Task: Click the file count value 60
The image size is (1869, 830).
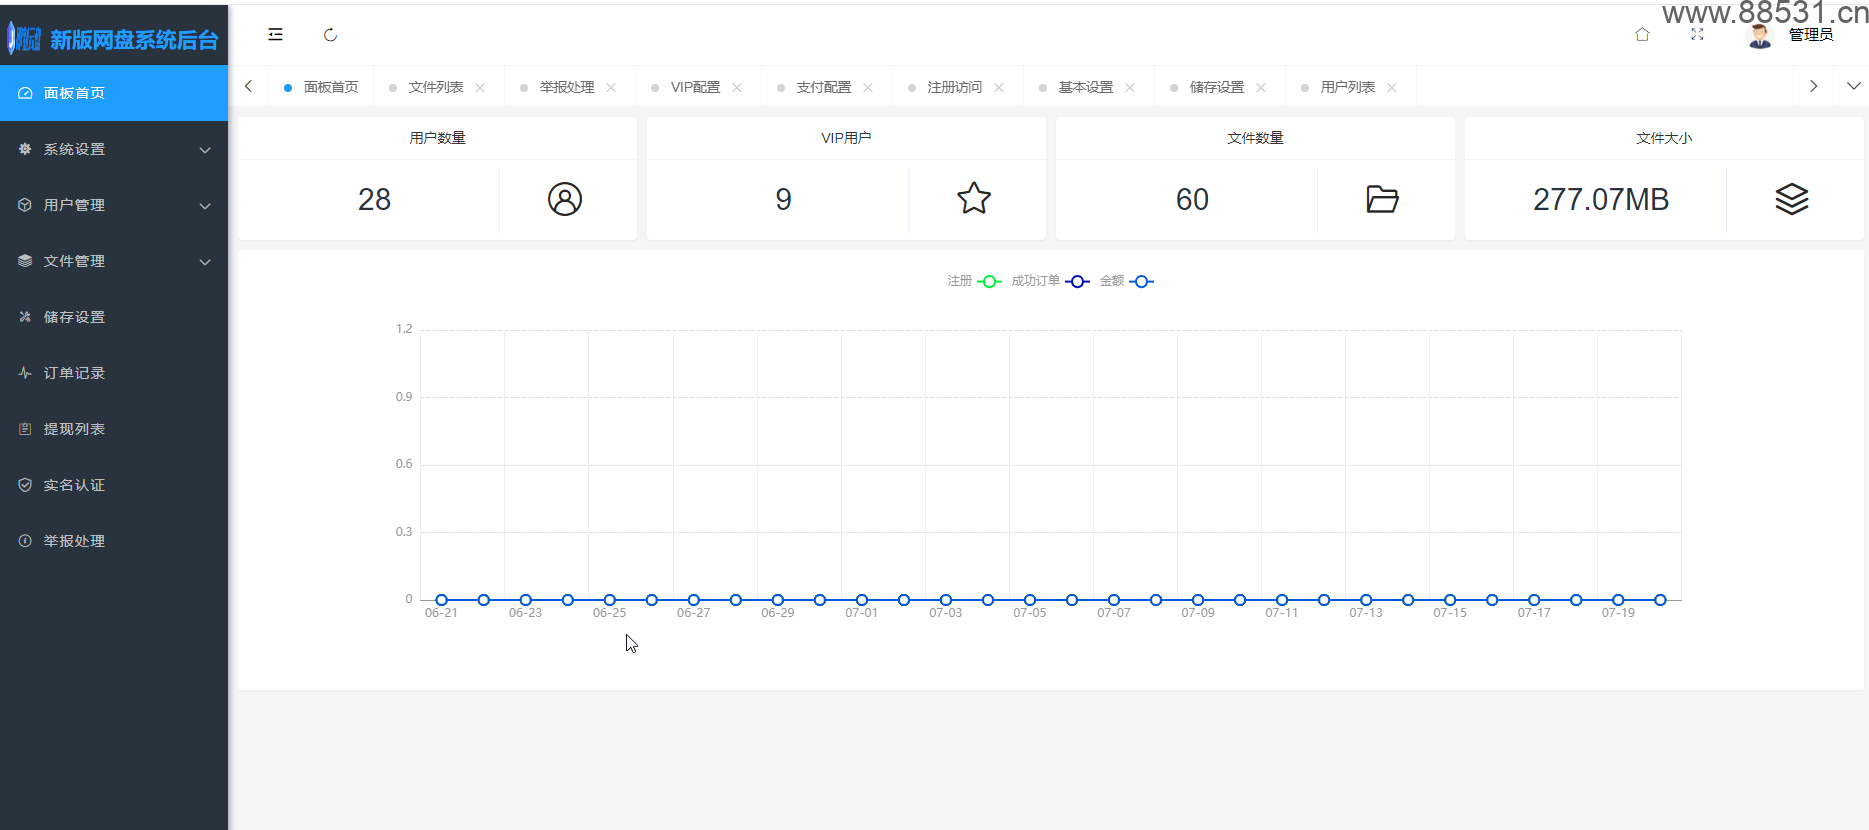Action: pyautogui.click(x=1192, y=199)
